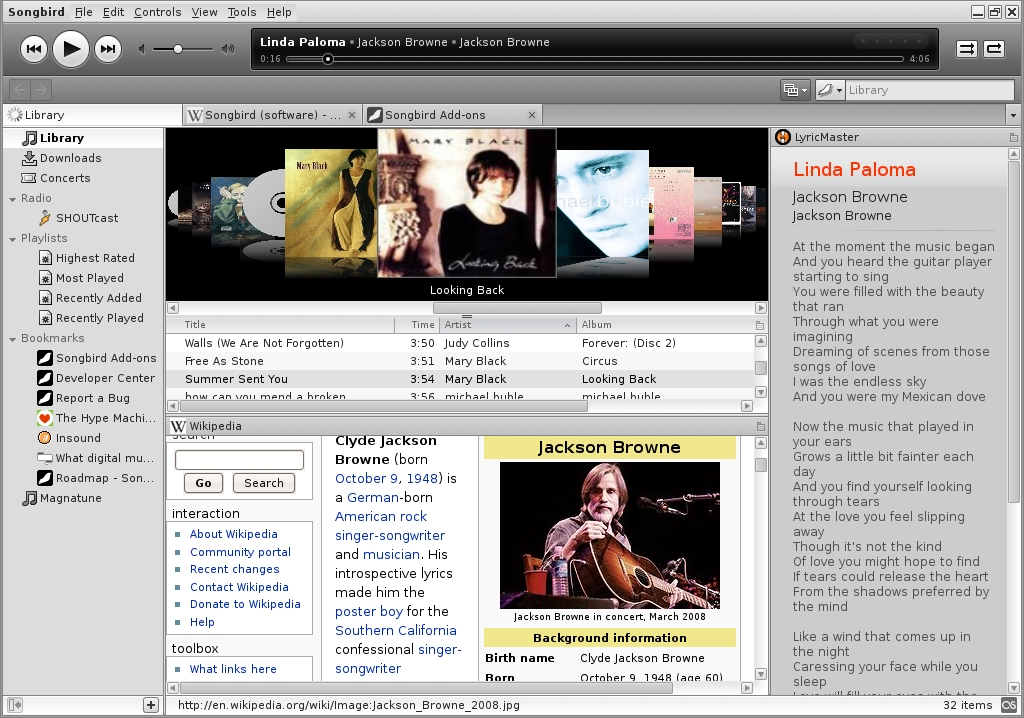Skip to the next track
Image resolution: width=1024 pixels, height=718 pixels.
tap(108, 48)
